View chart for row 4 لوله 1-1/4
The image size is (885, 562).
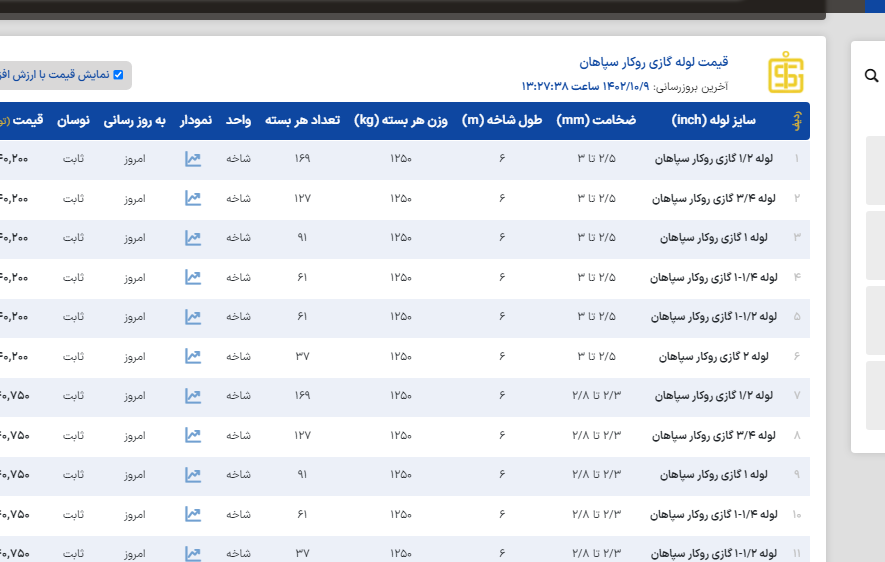click(193, 277)
